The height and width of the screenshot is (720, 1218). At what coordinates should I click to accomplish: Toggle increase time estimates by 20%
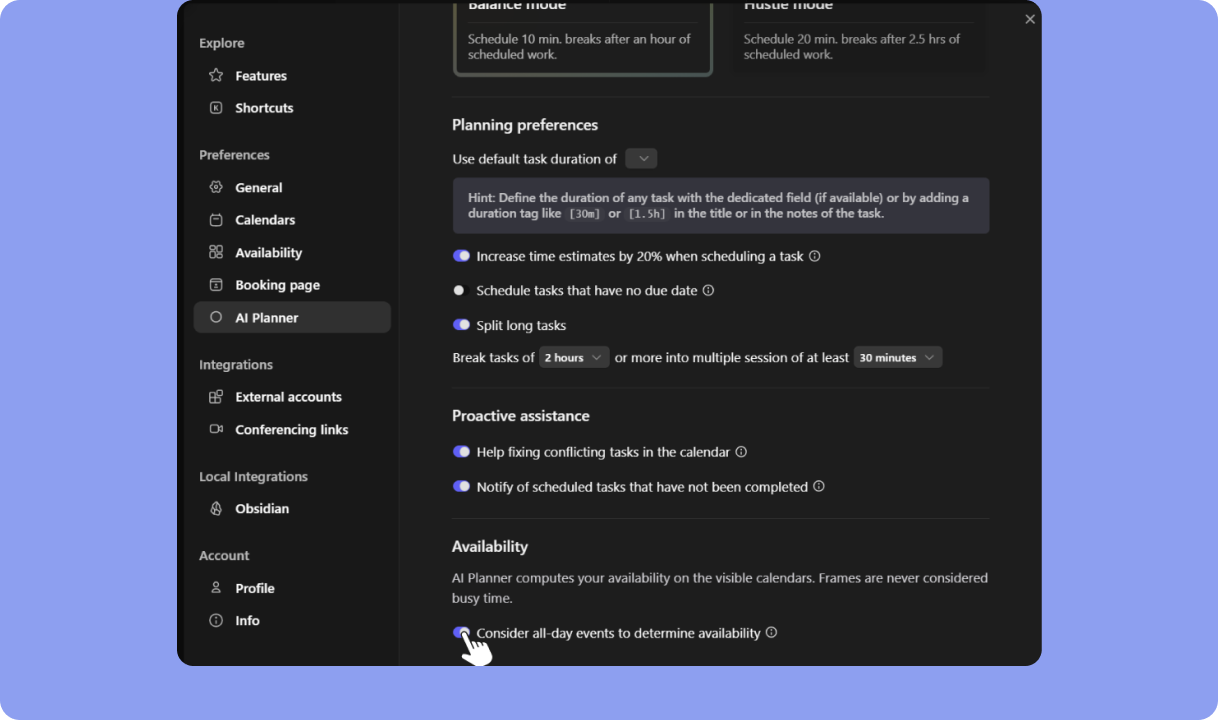[x=461, y=256]
